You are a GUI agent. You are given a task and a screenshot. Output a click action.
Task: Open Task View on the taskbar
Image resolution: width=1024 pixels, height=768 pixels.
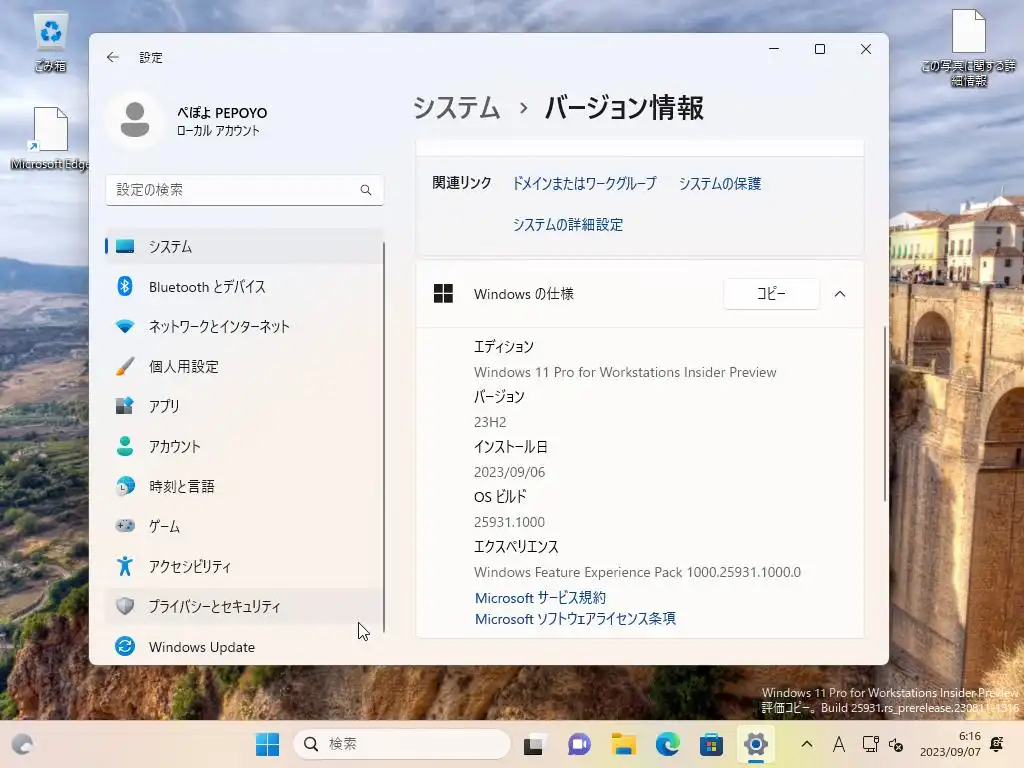coord(534,744)
